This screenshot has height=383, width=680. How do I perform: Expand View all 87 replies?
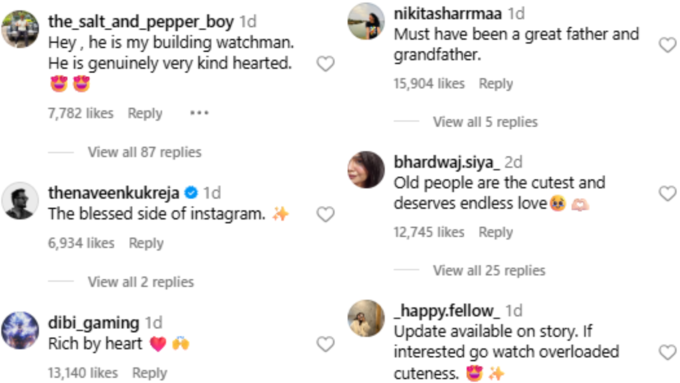click(144, 152)
